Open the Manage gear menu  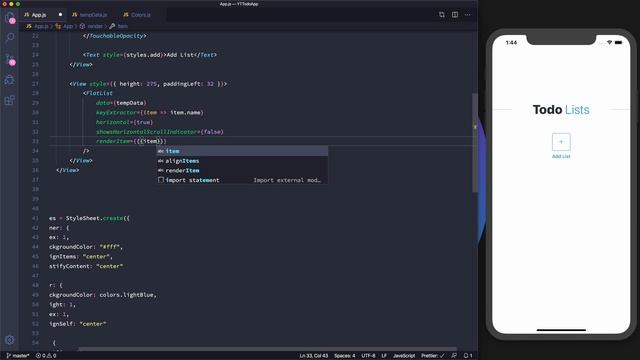click(x=9, y=340)
